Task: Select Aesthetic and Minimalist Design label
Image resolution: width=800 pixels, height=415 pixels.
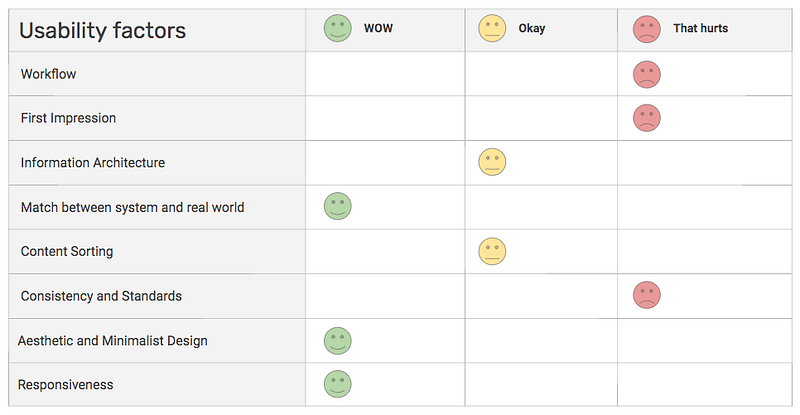Action: click(x=113, y=340)
